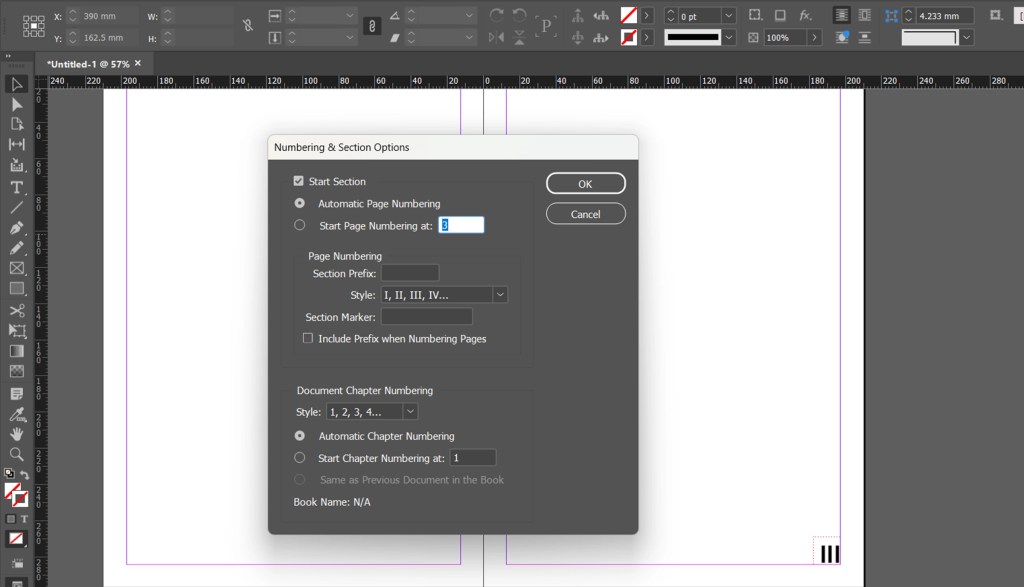Toggle constrain scaling link icon
The height and width of the screenshot is (587, 1024).
(x=372, y=26)
